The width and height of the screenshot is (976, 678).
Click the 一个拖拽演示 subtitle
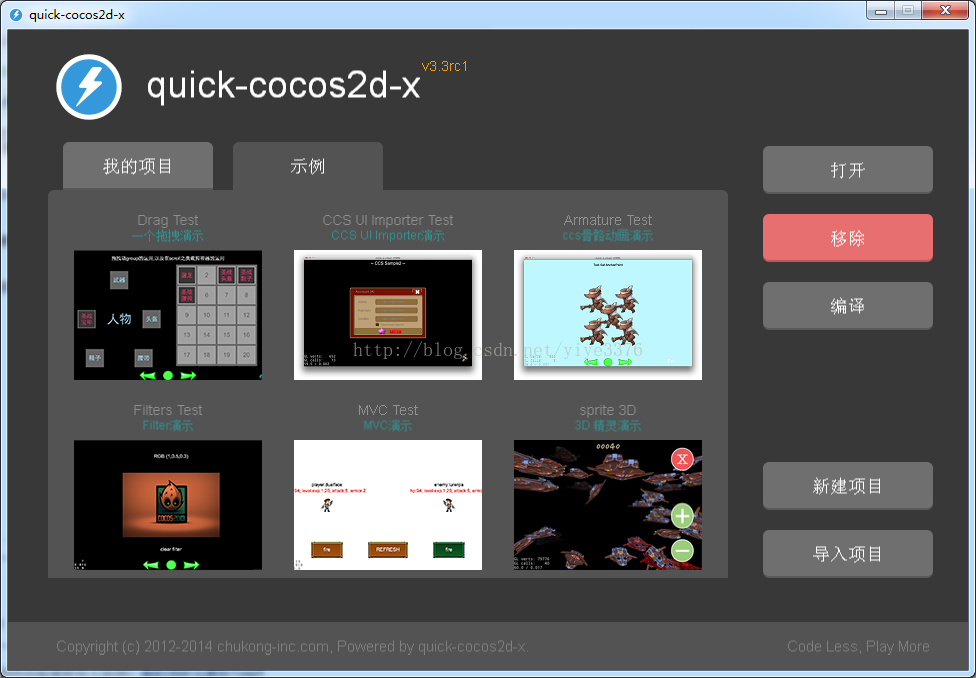point(168,236)
